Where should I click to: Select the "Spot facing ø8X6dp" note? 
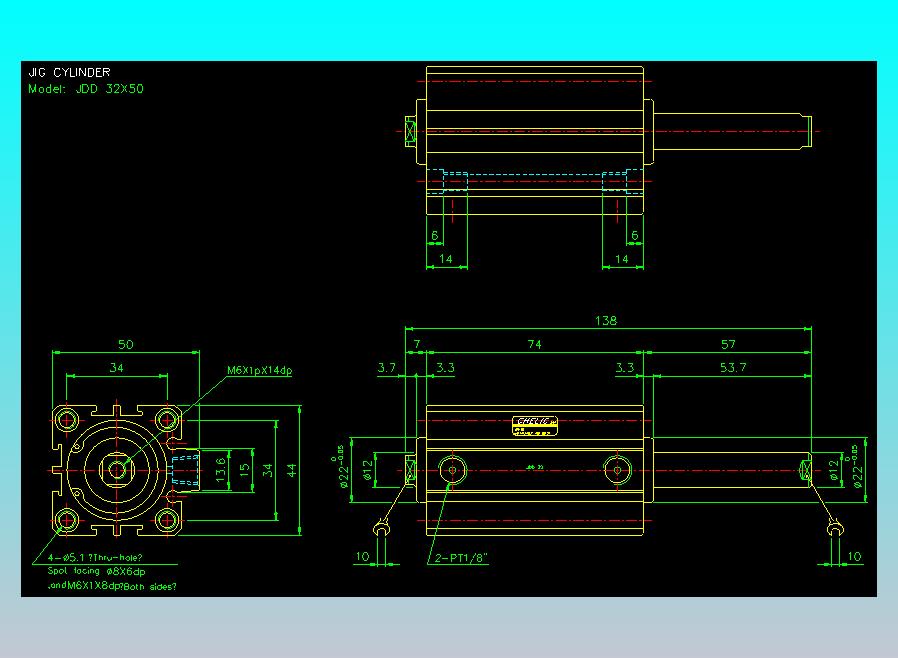96,571
